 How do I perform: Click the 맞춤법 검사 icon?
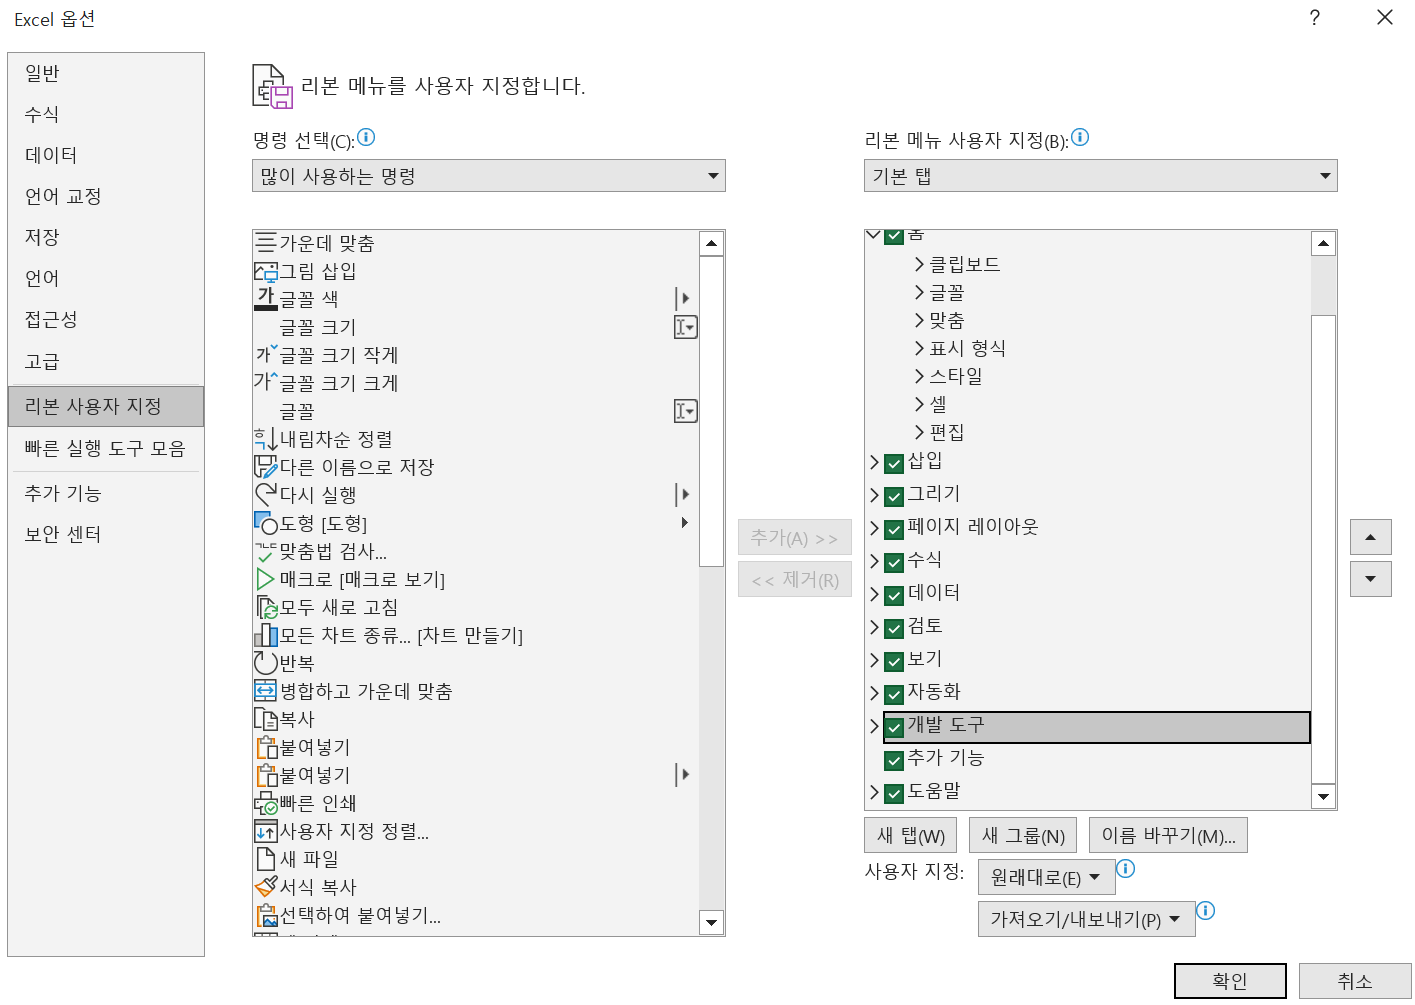(266, 551)
